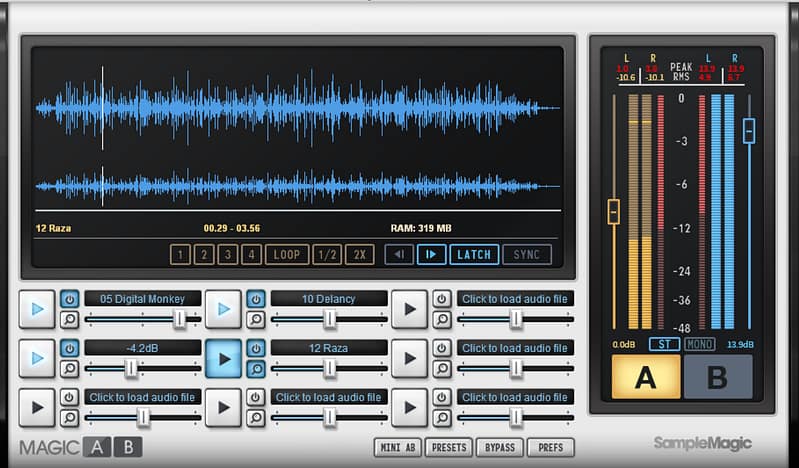This screenshot has height=468, width=799.
Task: Click the lower waveform in the display
Action: click(298, 187)
